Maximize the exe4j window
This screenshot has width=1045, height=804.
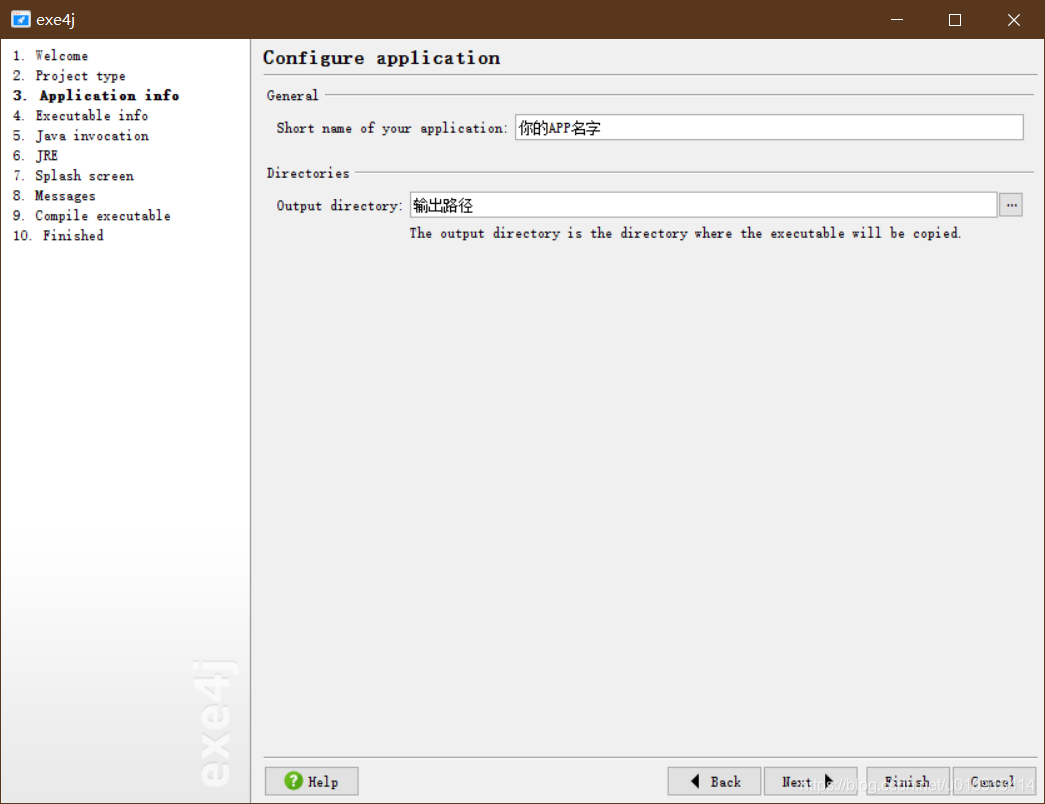click(x=955, y=19)
